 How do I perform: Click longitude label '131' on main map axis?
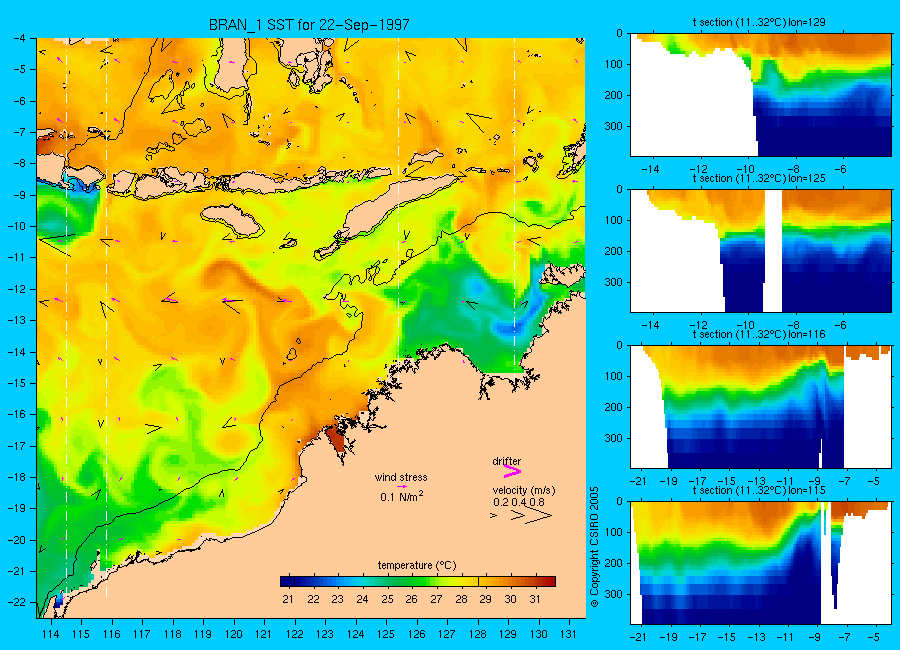[x=568, y=634]
